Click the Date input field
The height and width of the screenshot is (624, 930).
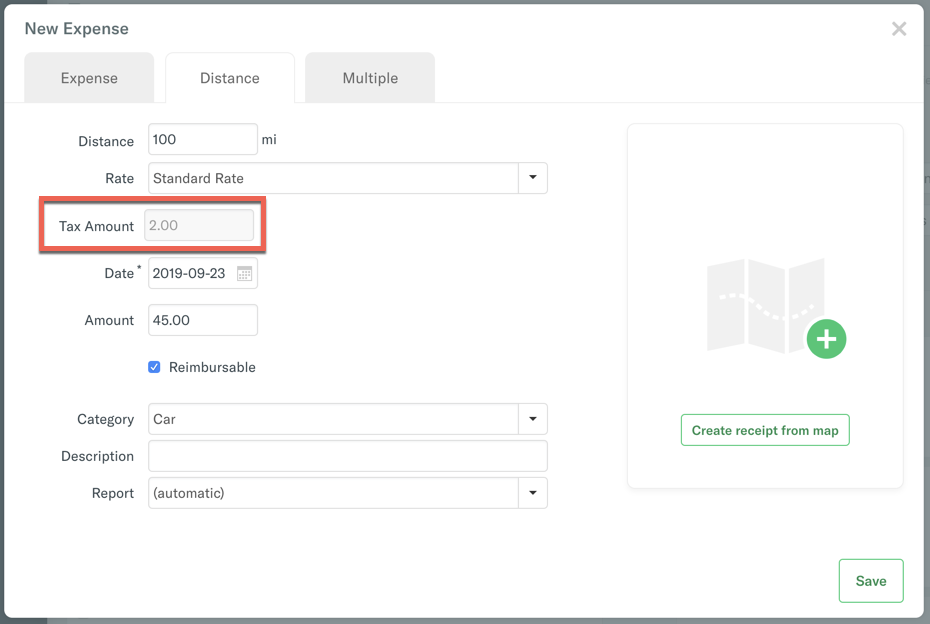[192, 273]
